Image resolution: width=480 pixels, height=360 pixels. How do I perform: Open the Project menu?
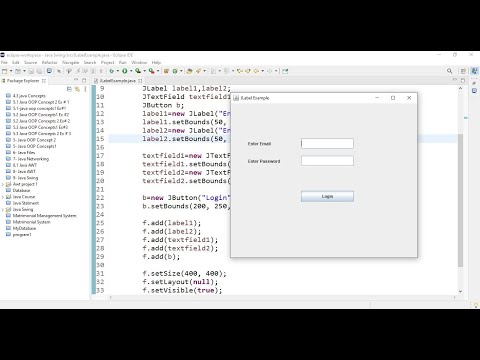coord(107,62)
